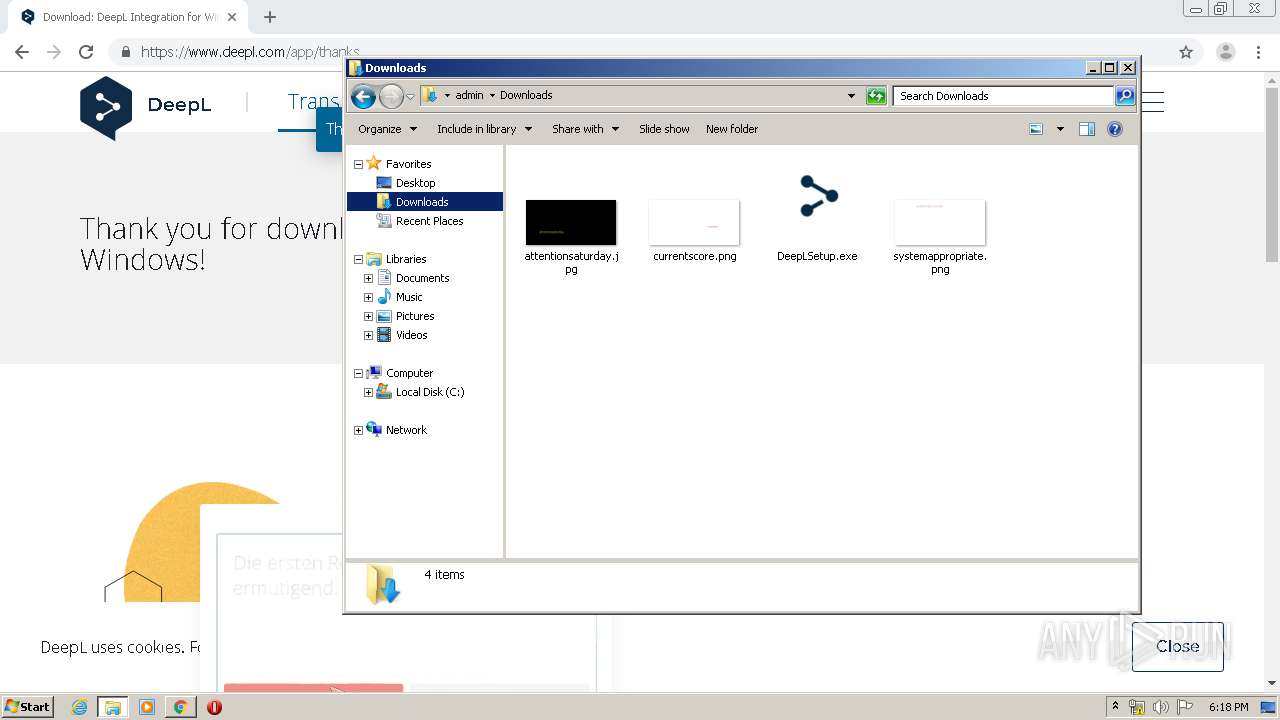Select Downloads in the navigation pane
This screenshot has height=720, width=1280.
[x=424, y=202]
